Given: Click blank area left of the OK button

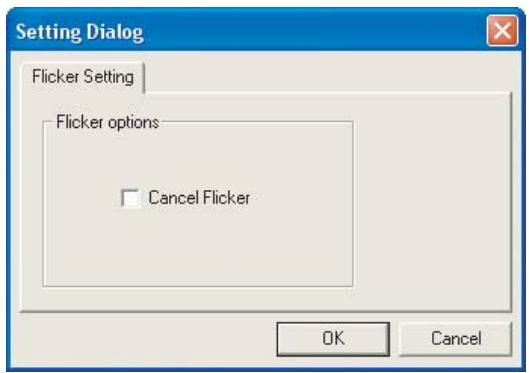Looking at the screenshot, I should (145, 339).
